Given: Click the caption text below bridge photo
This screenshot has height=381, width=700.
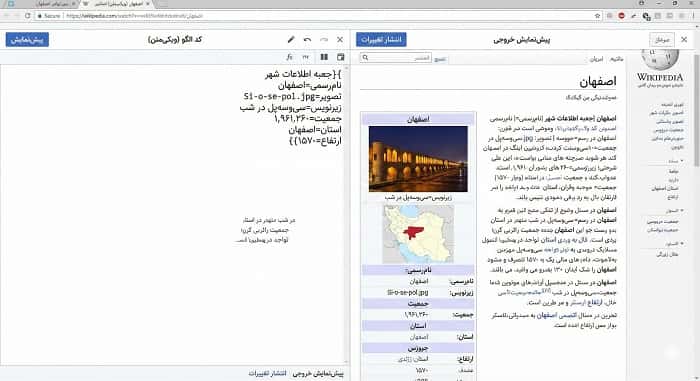Looking at the screenshot, I should point(418,197).
